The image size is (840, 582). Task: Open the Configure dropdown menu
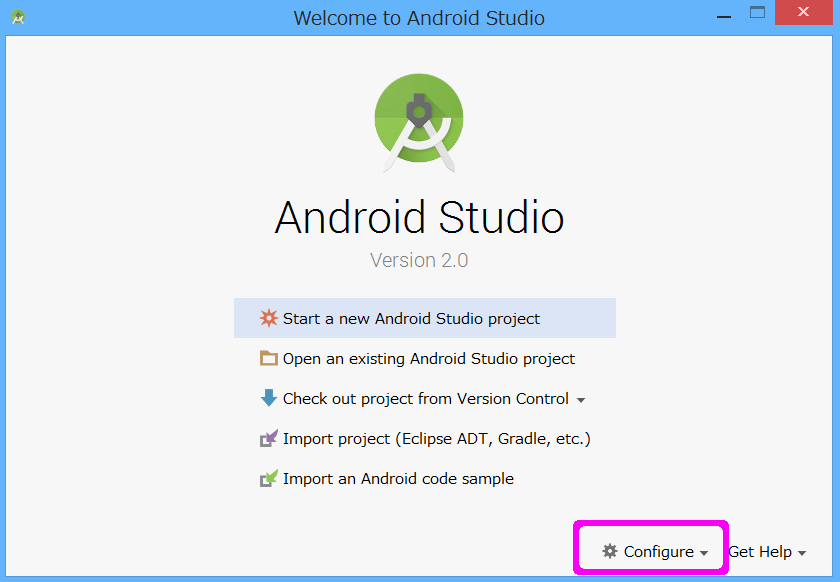[655, 551]
